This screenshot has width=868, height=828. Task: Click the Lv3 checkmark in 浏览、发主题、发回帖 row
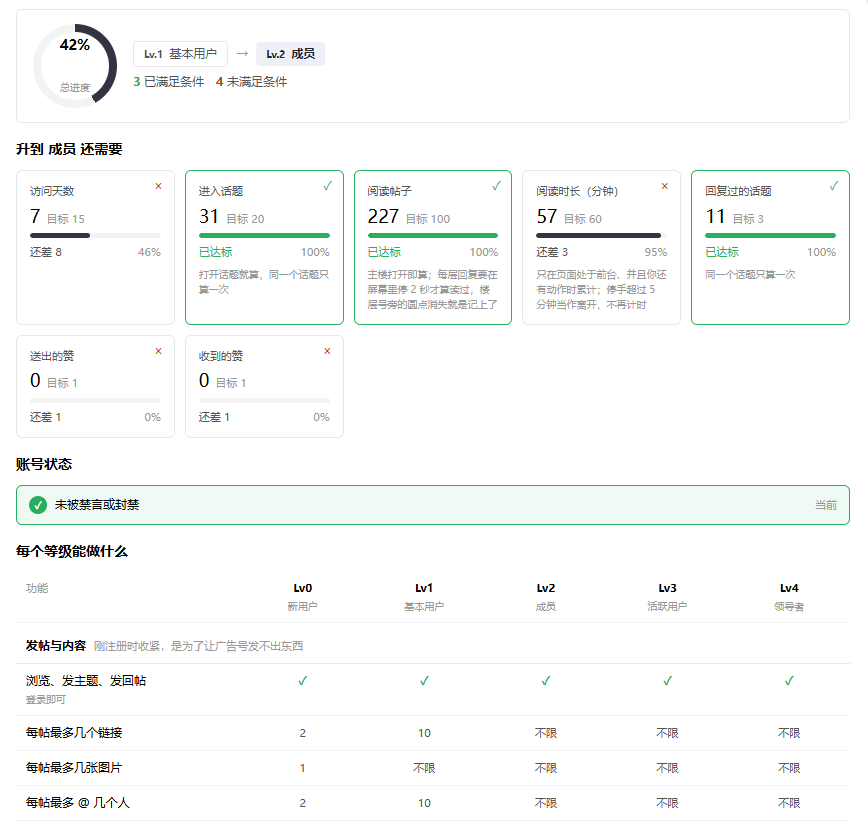[x=668, y=681]
